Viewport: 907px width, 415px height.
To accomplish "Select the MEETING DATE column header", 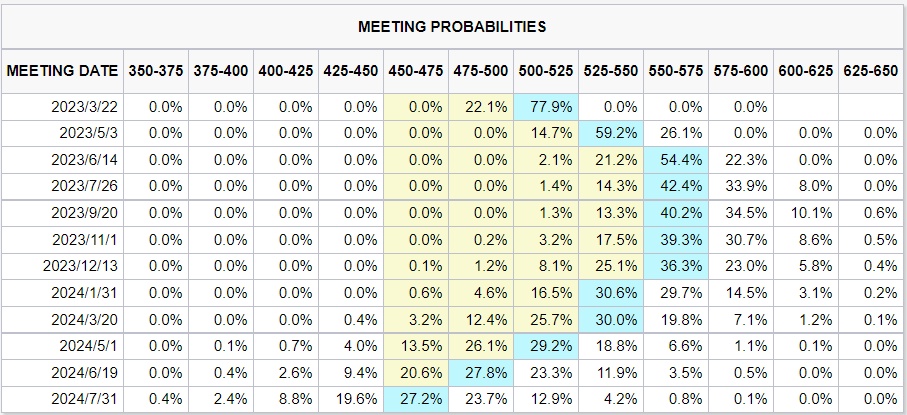I will point(61,71).
